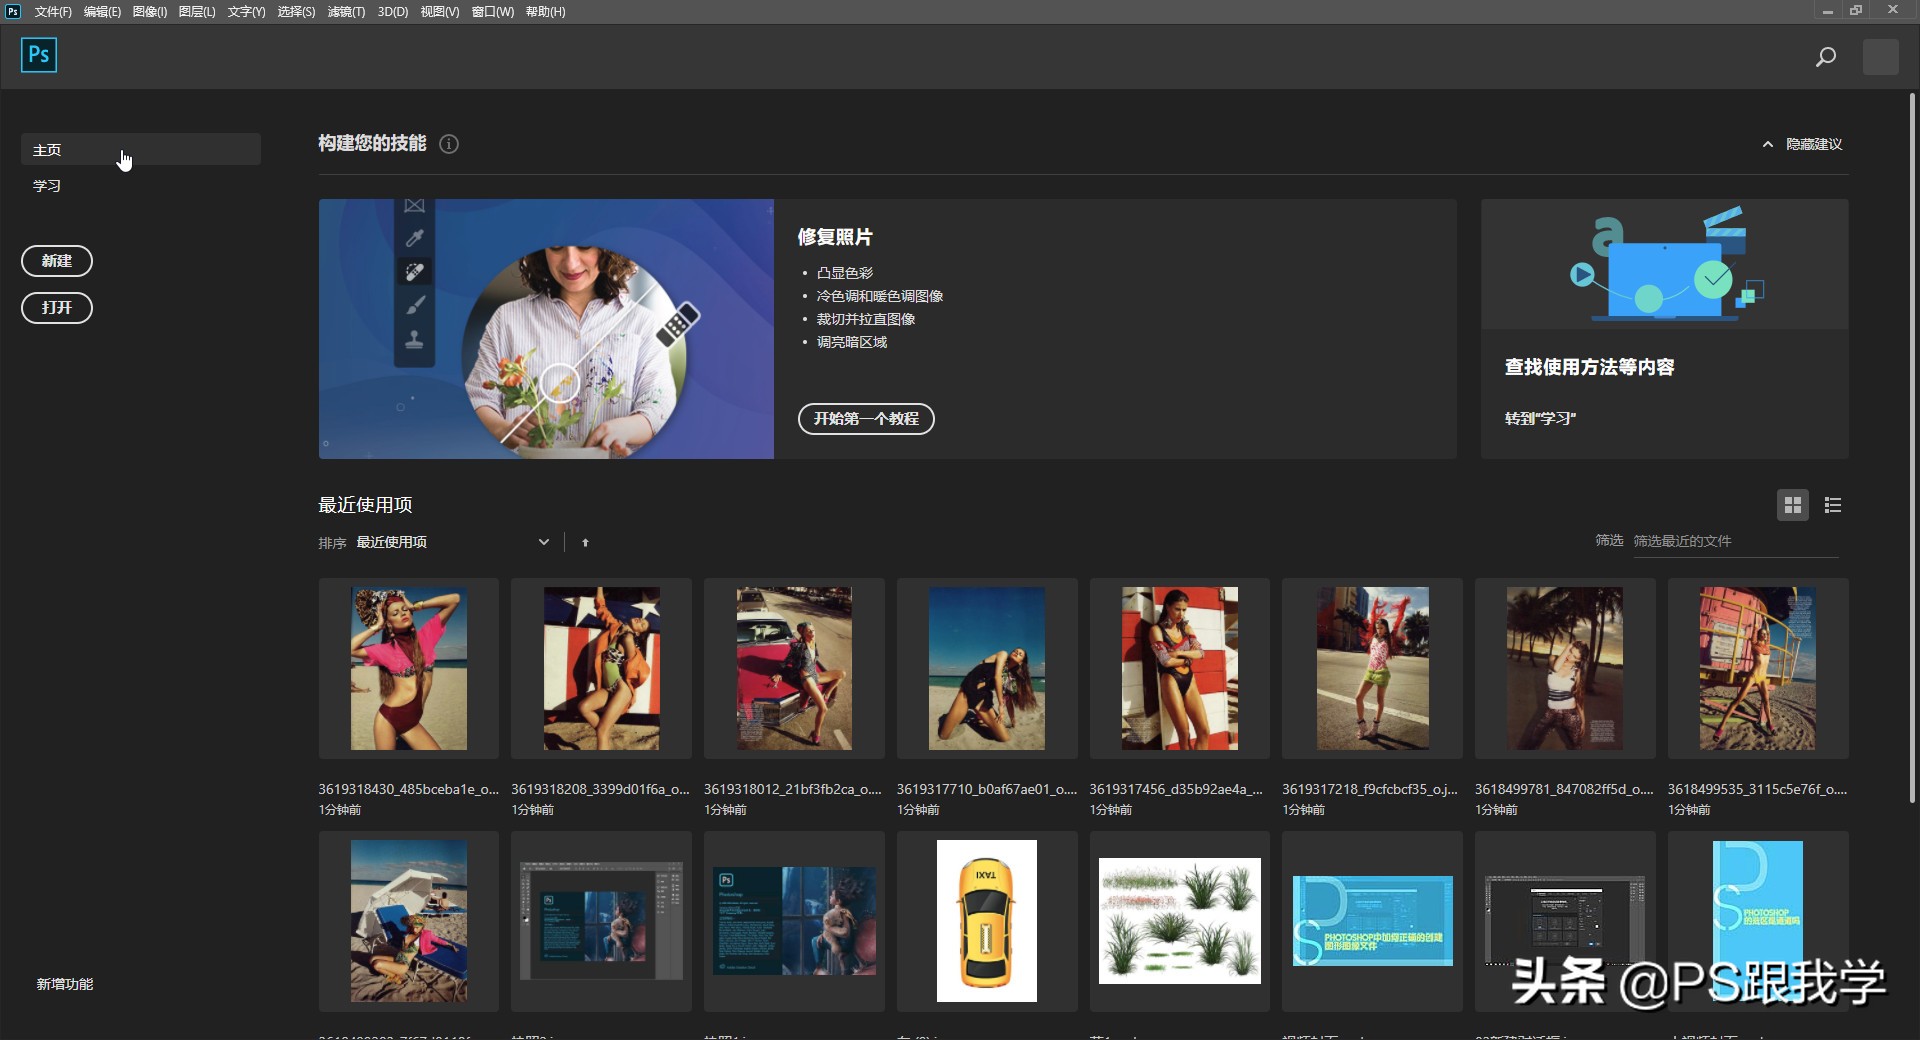Click the info icon beside 构建您的技能
1920x1040 pixels.
point(448,144)
